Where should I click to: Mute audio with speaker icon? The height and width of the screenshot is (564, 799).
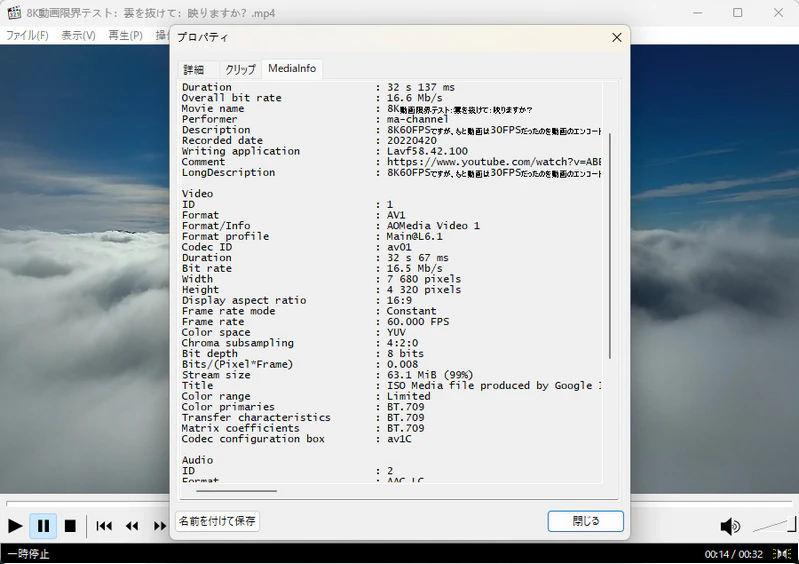[730, 526]
